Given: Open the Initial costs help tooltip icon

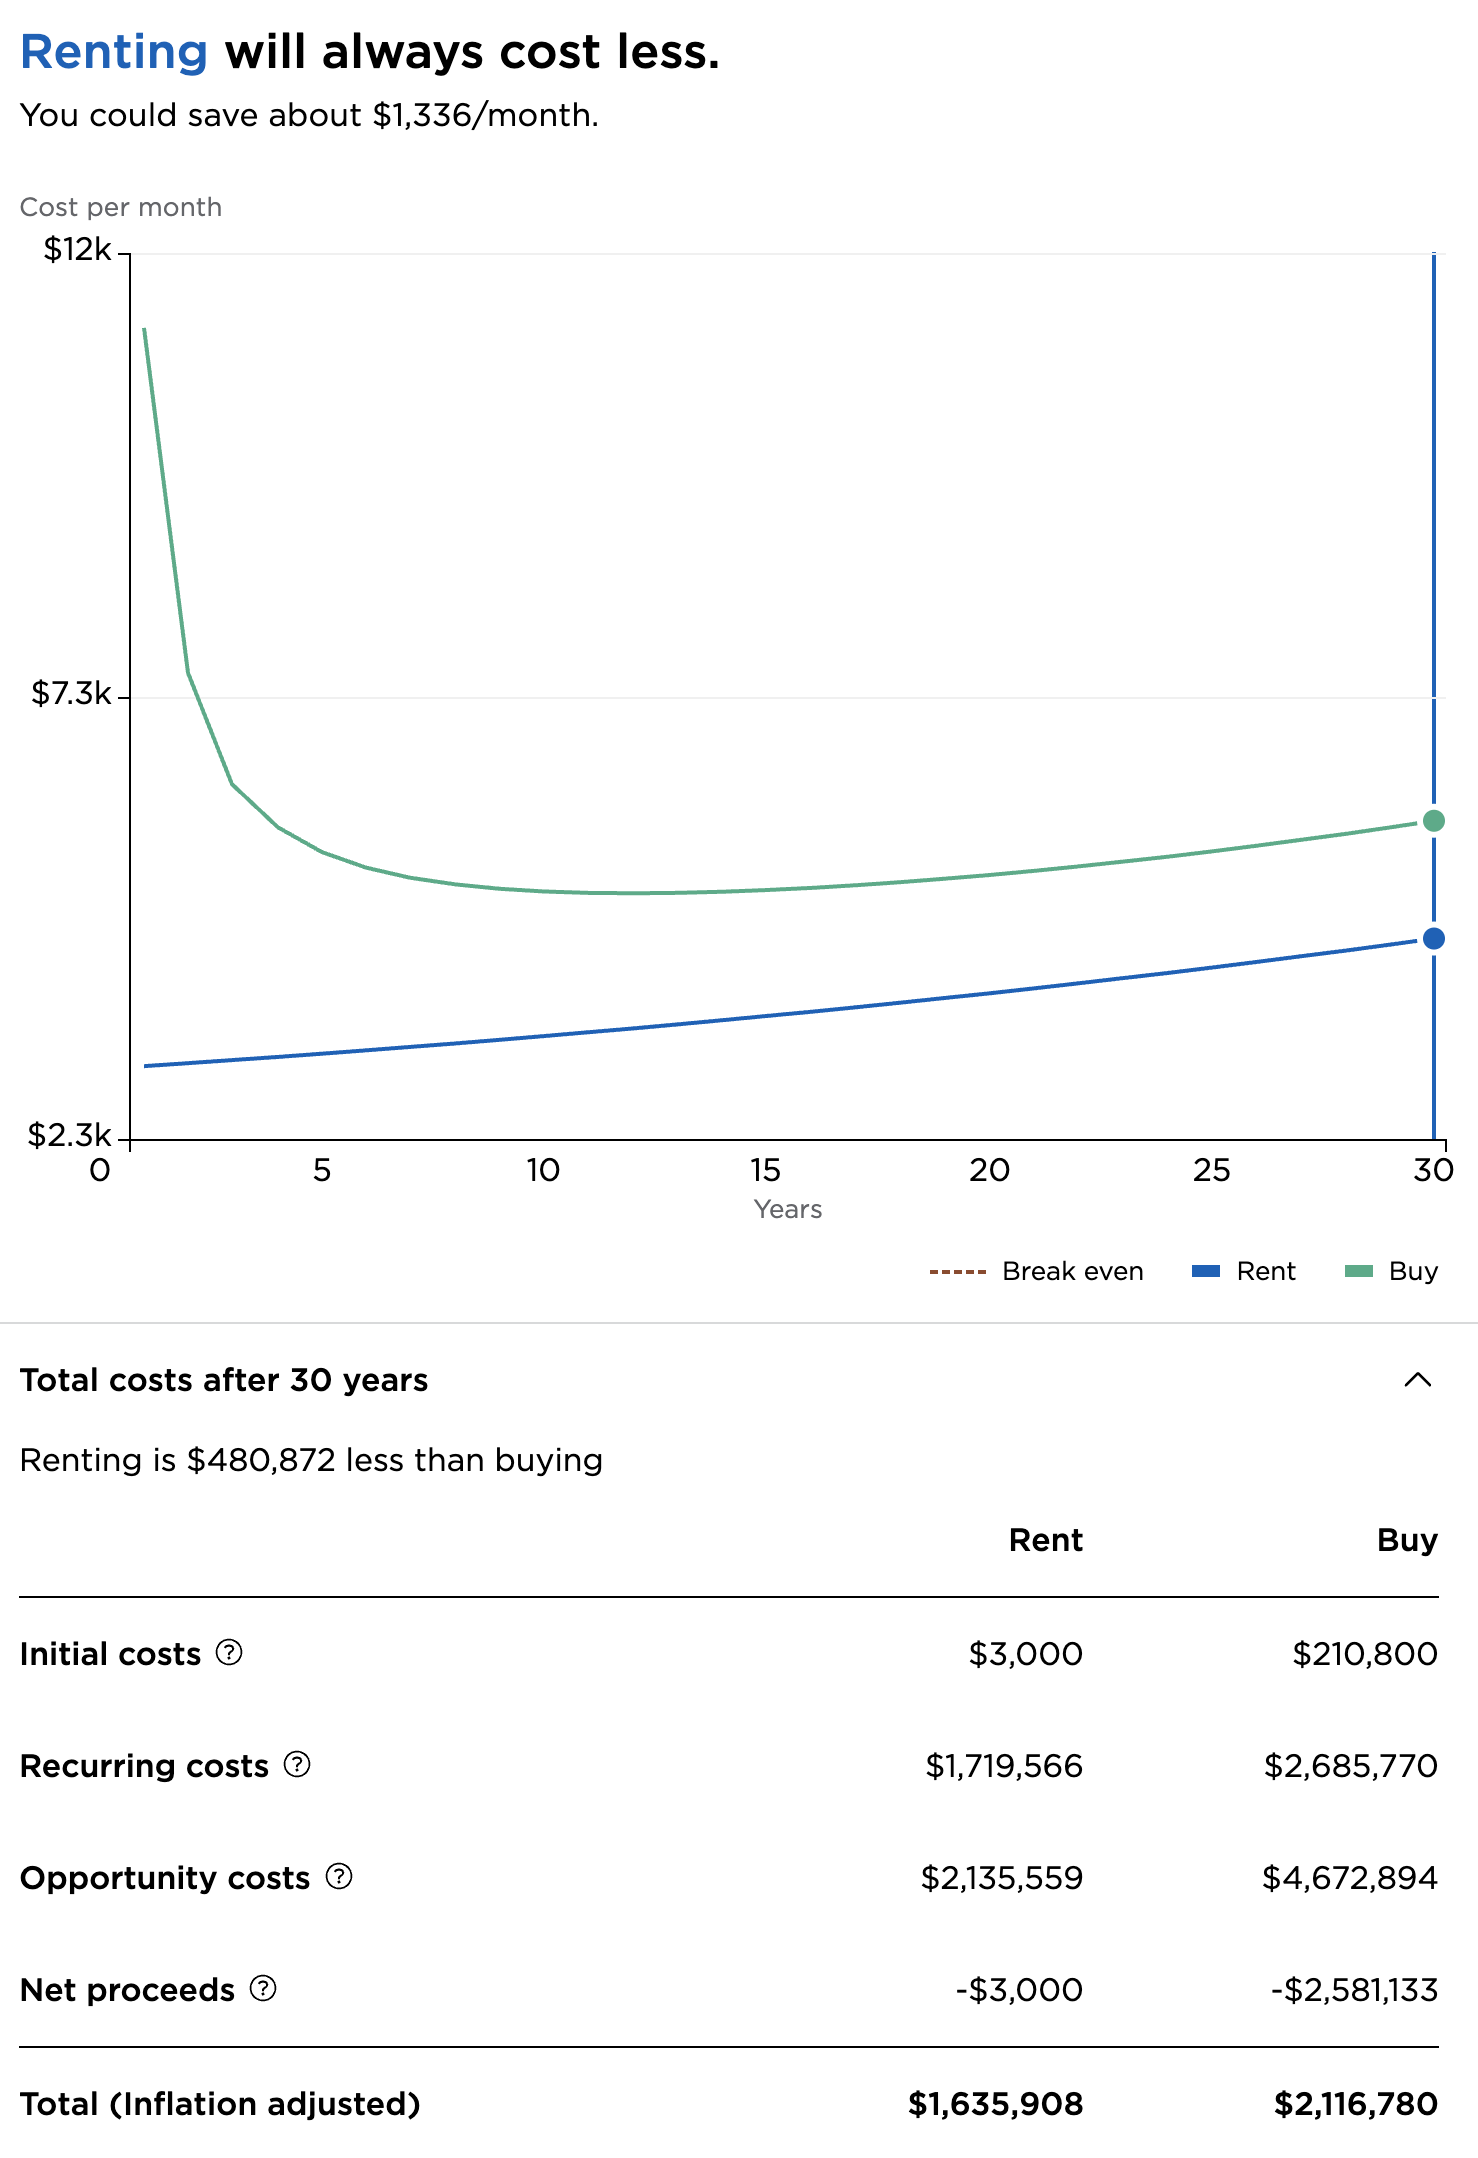Looking at the screenshot, I should 229,1653.
